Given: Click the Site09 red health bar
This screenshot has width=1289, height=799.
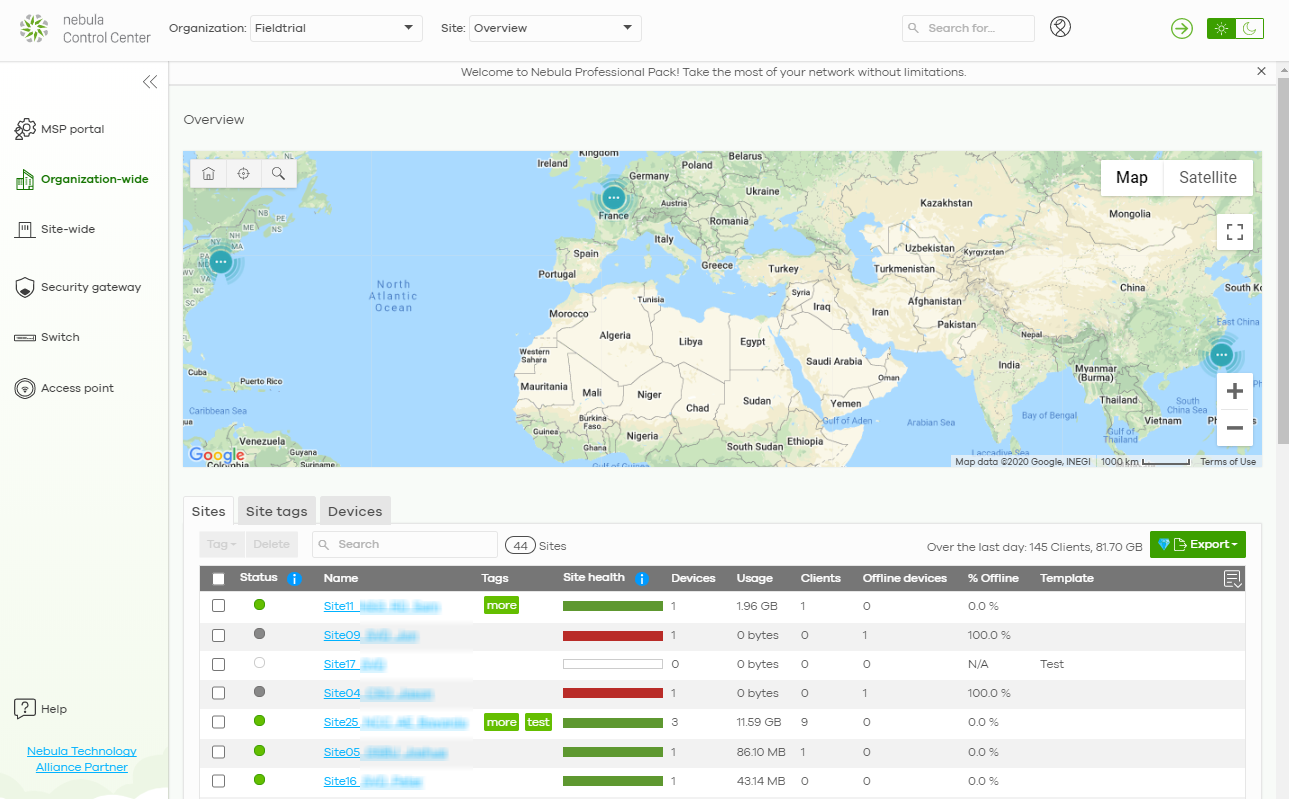Looking at the screenshot, I should coord(613,635).
